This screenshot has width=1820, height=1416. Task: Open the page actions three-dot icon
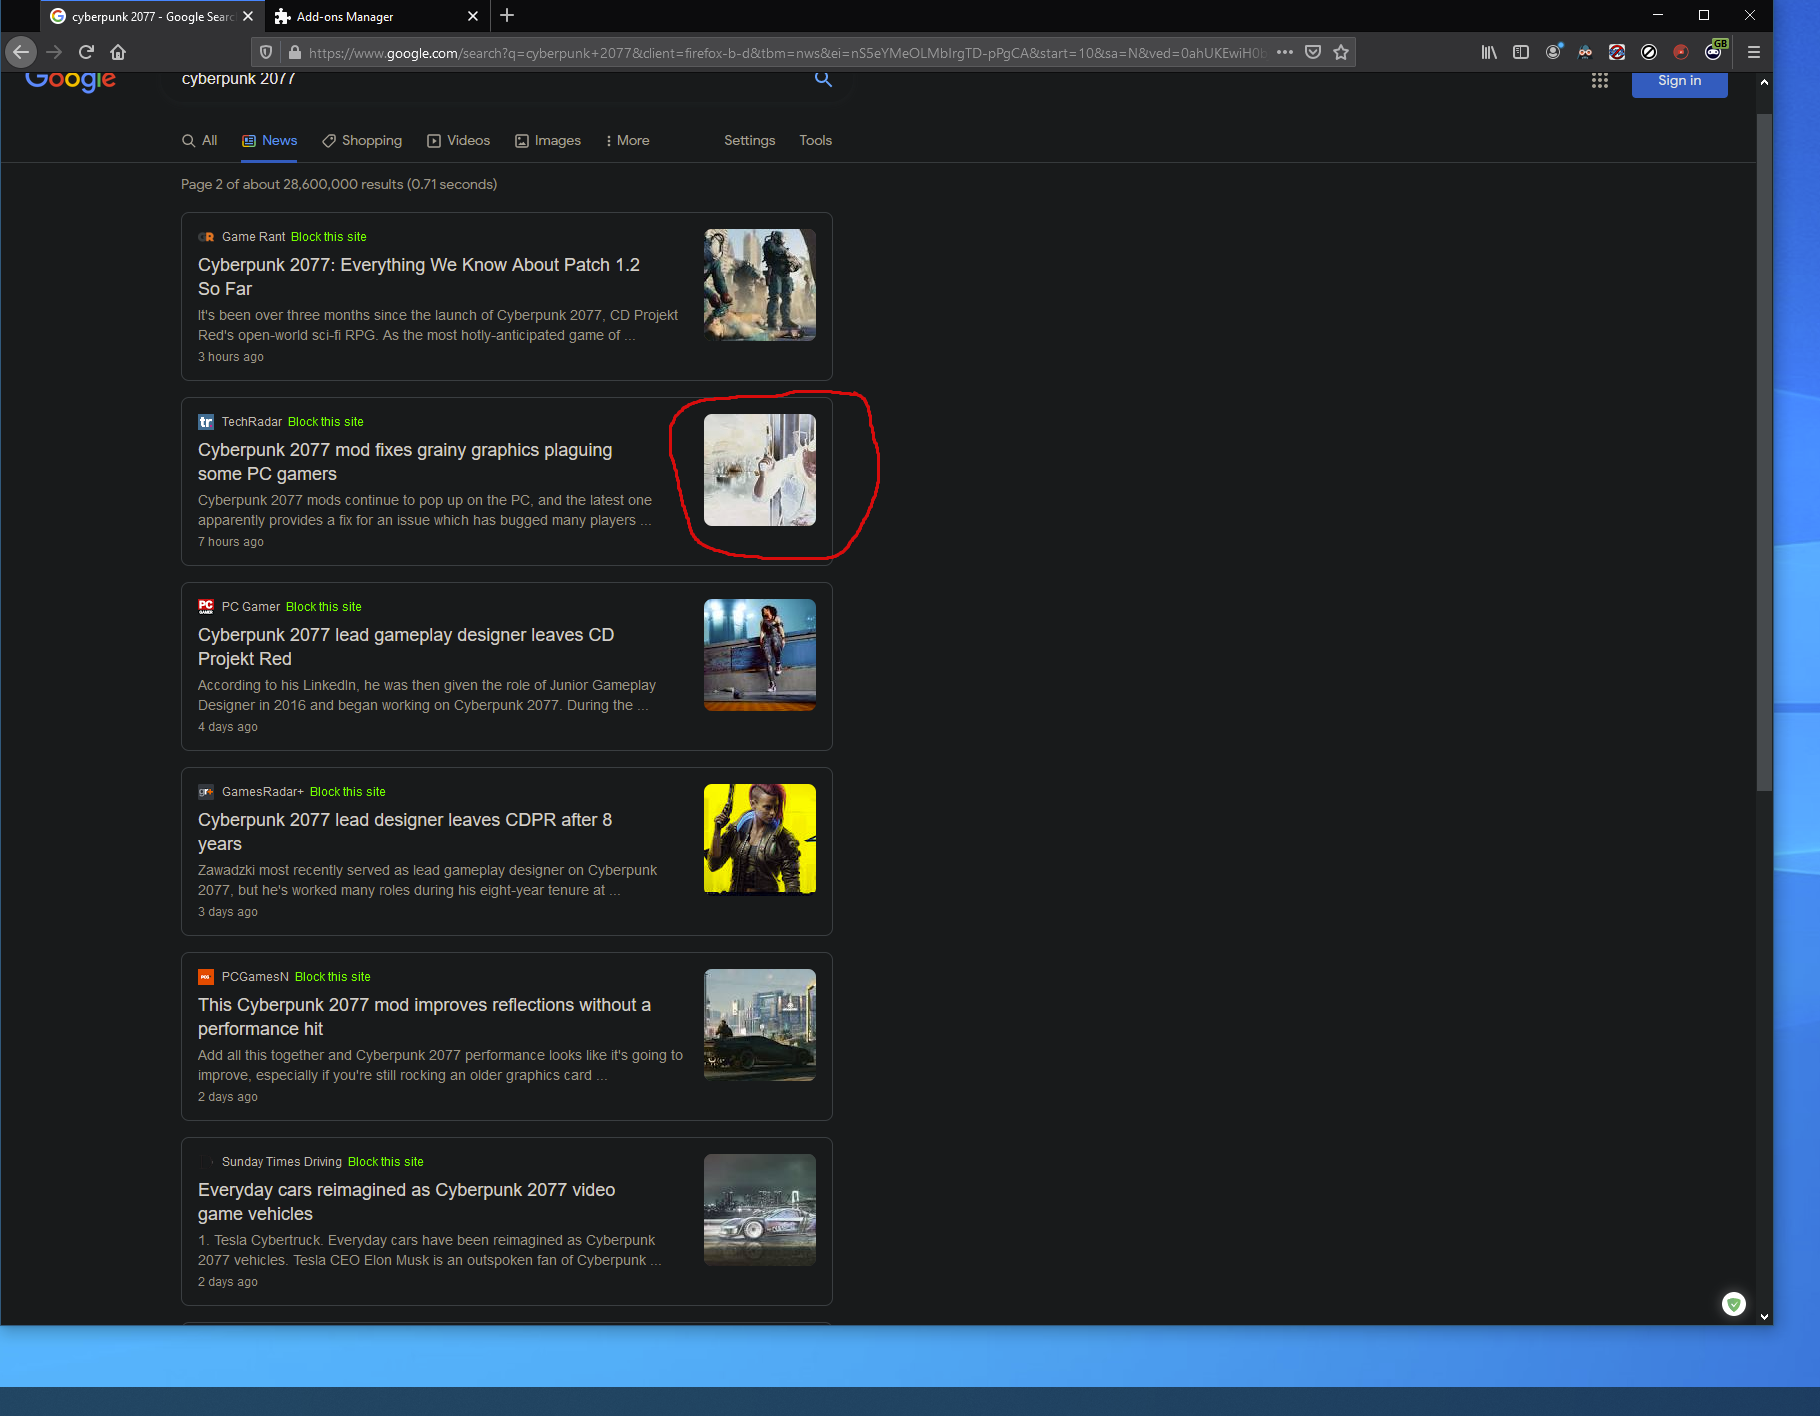click(1285, 52)
